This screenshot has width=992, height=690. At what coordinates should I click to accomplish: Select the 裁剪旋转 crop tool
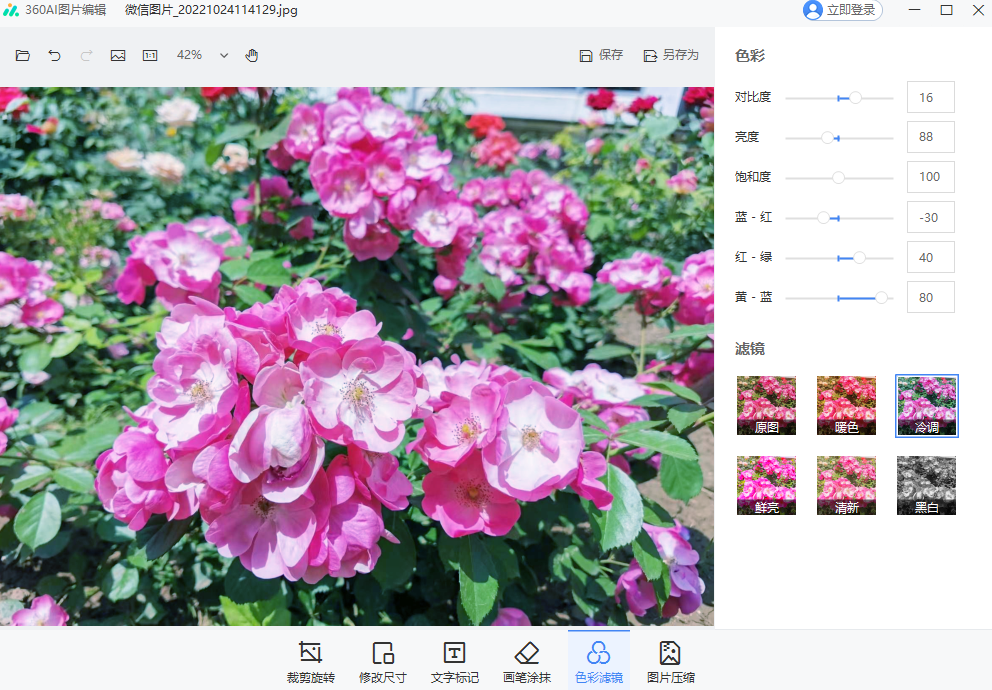[x=310, y=658]
